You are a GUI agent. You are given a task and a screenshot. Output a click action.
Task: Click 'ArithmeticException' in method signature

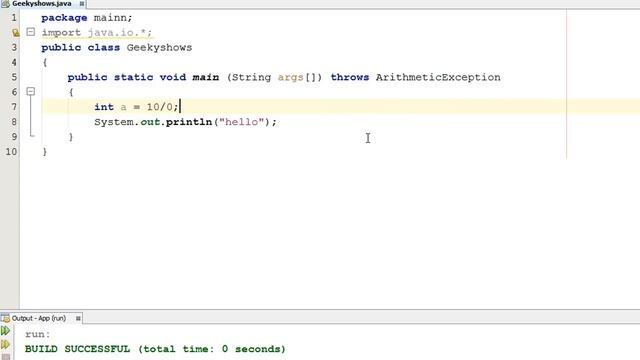point(438,77)
